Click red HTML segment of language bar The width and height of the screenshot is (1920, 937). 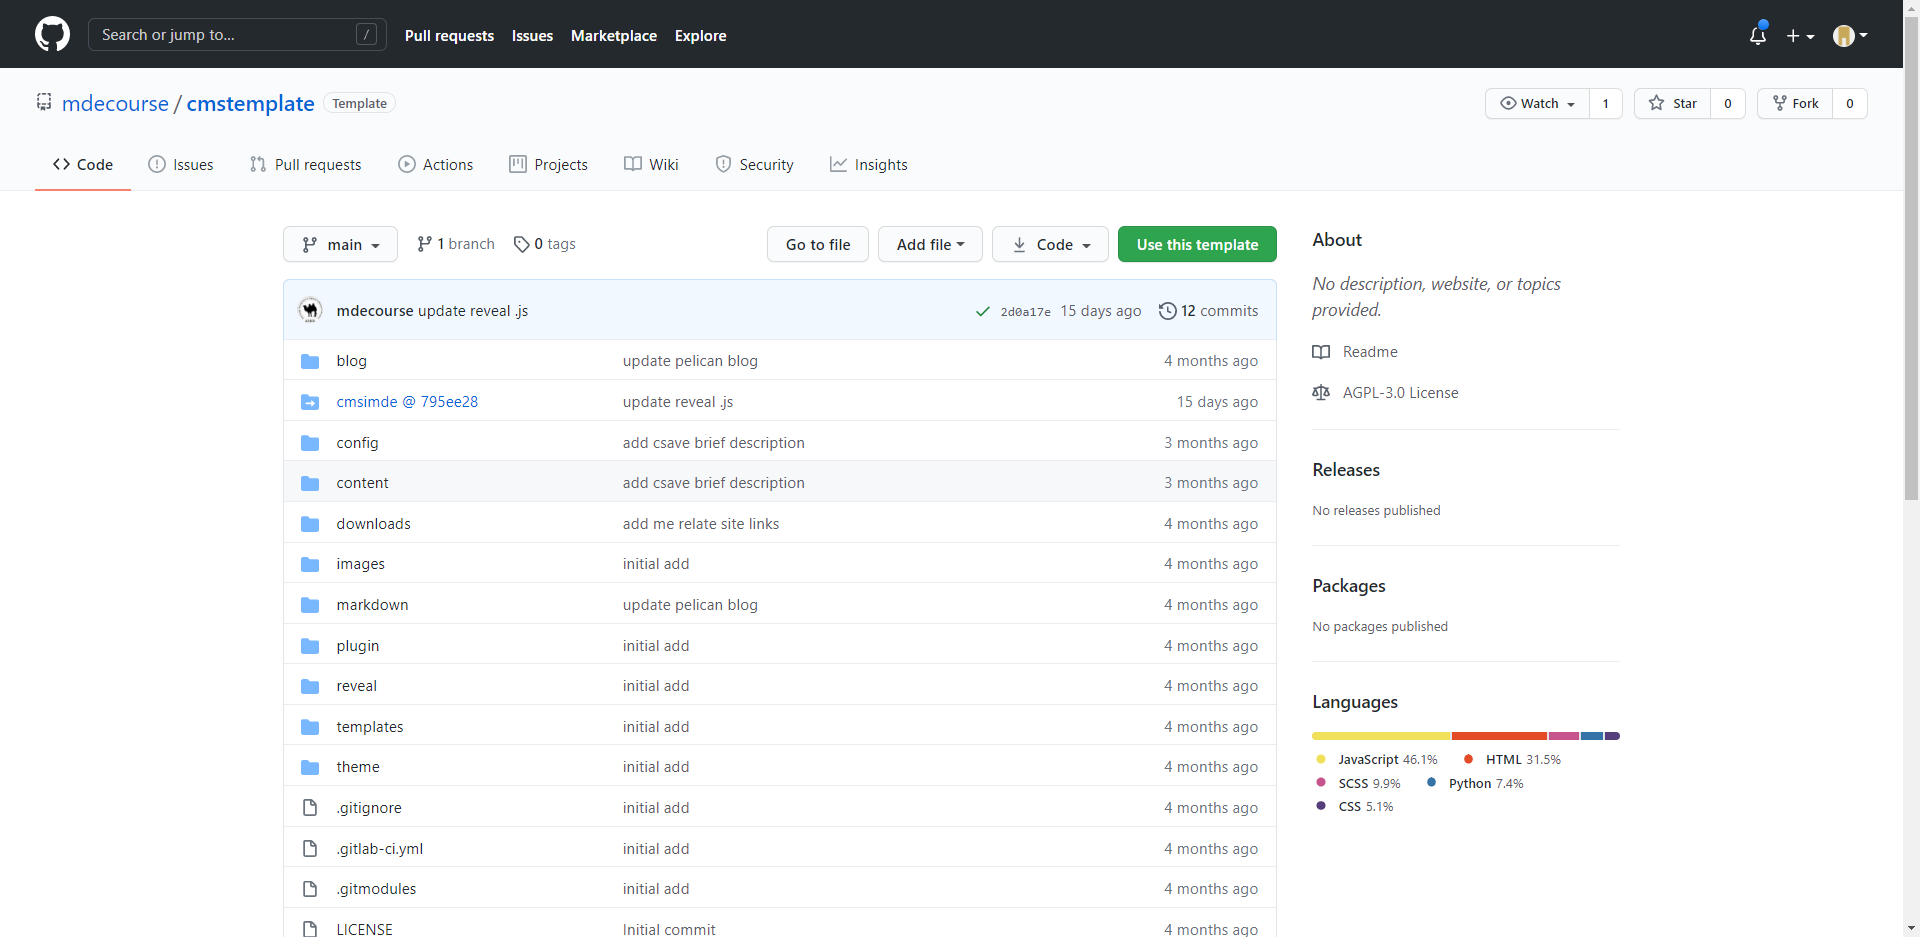pos(1499,736)
